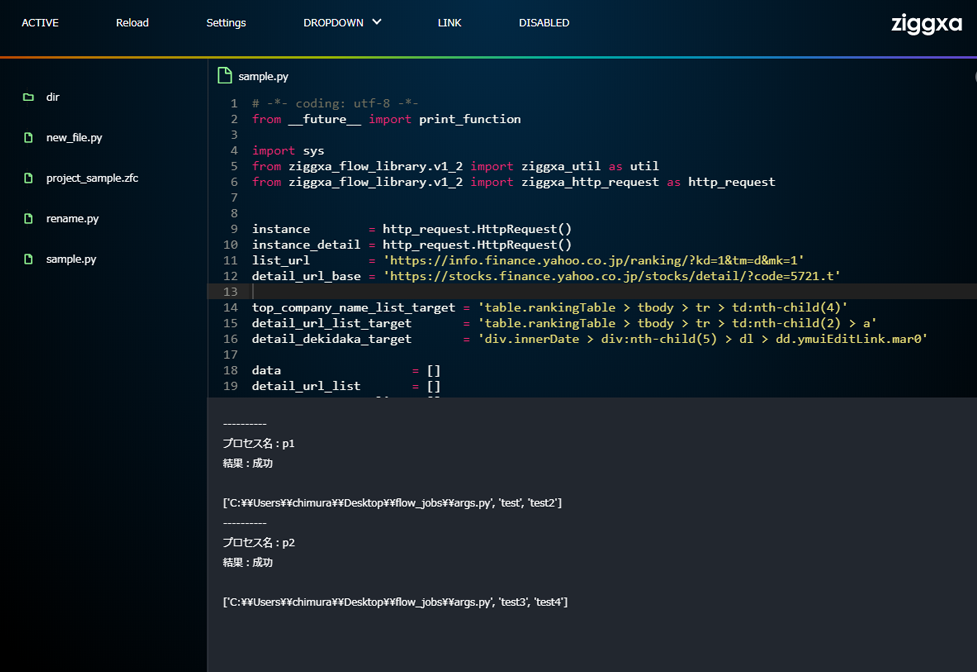This screenshot has width=977, height=672.
Task: Click the 'data' variable on line 18
Action: (266, 371)
